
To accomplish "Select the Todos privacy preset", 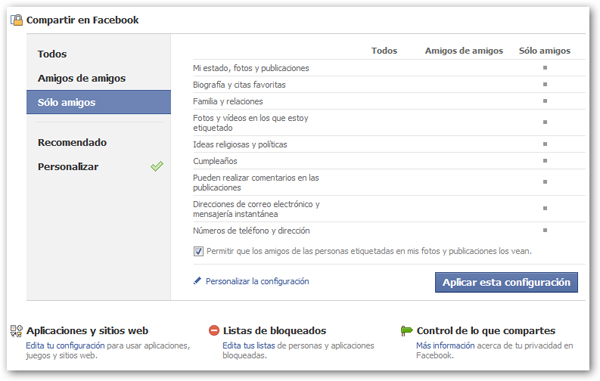I will tap(52, 54).
